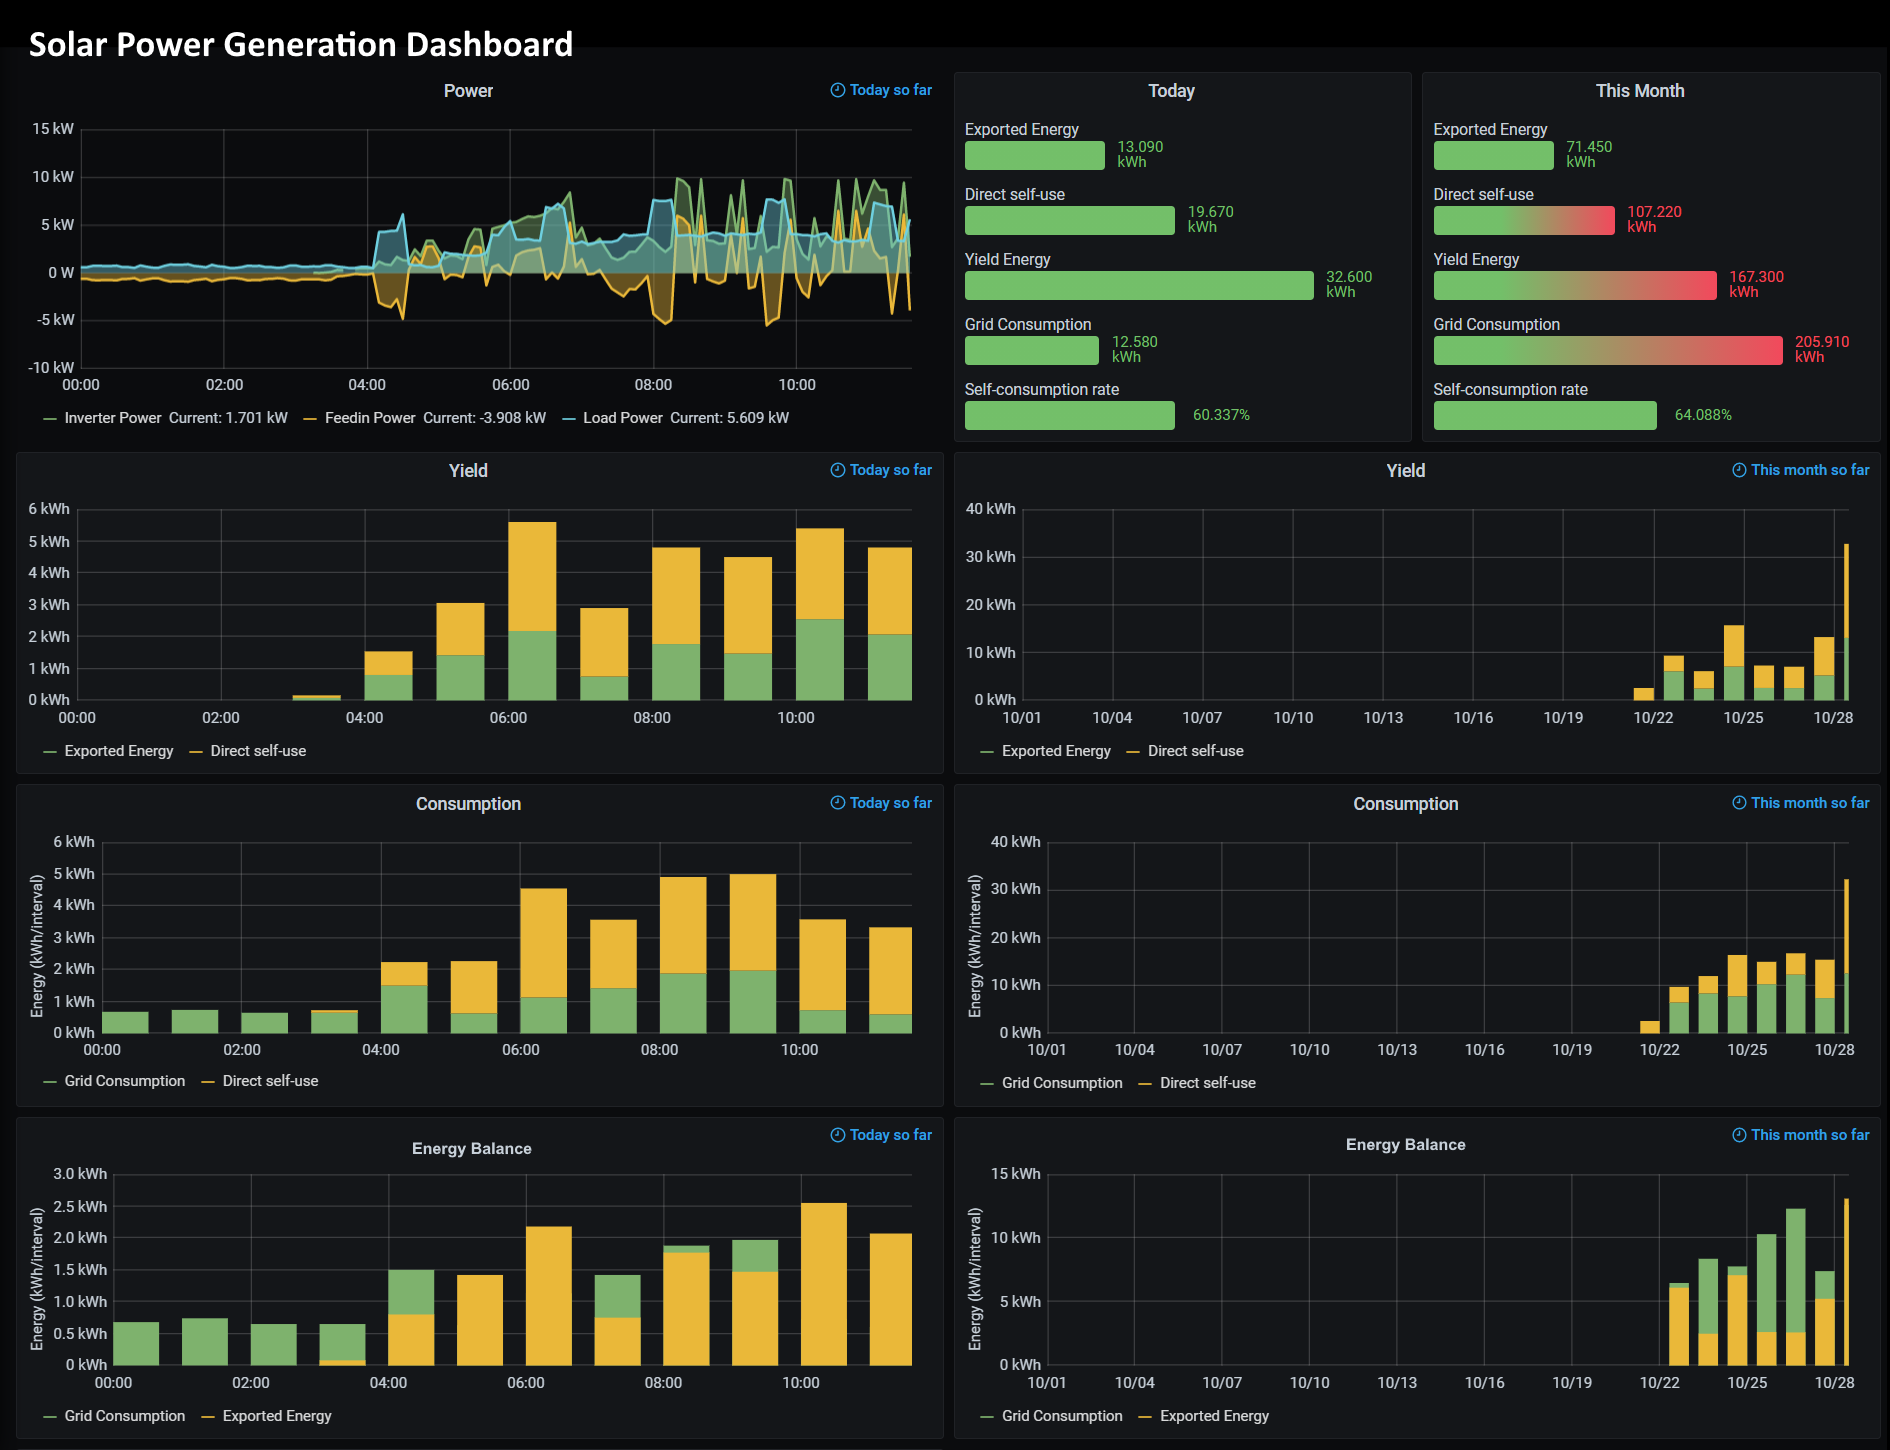Toggle Direct self-use in the monthly Yield legend
Viewport: 1890px width, 1450px height.
coord(1196,751)
